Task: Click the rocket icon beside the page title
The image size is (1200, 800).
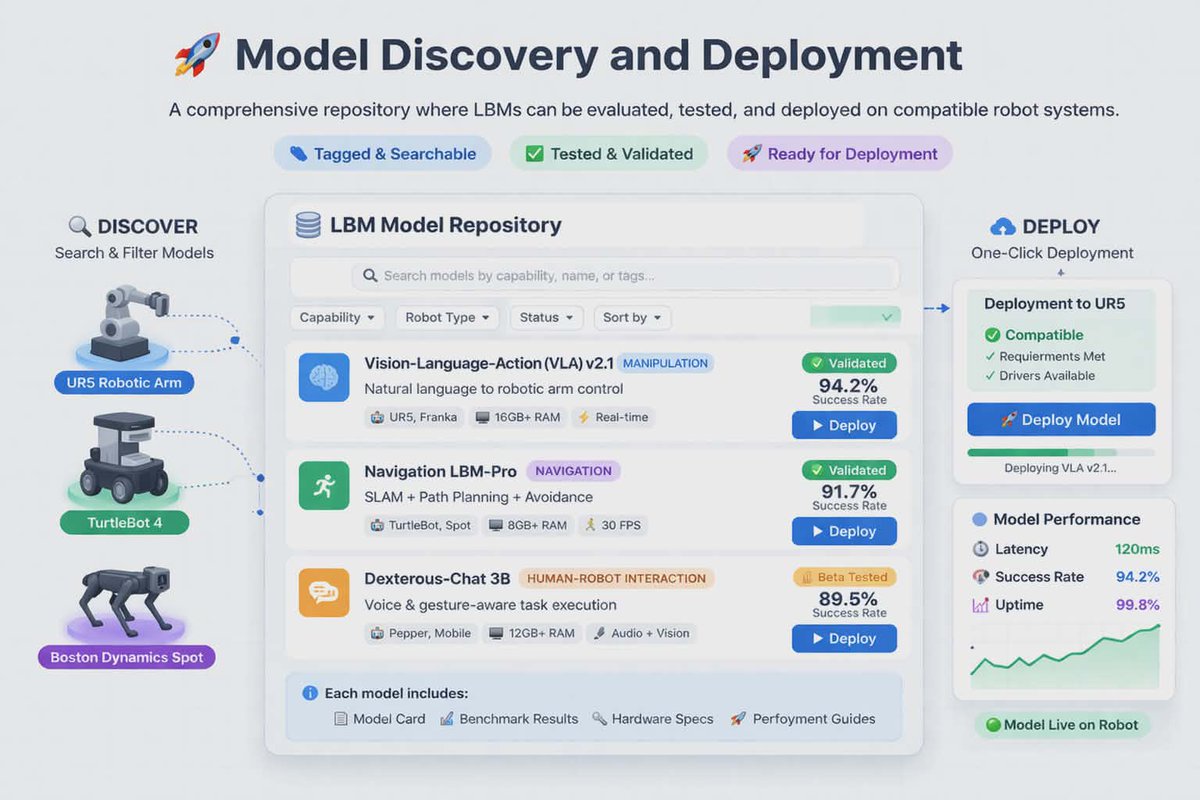Action: pyautogui.click(x=197, y=55)
